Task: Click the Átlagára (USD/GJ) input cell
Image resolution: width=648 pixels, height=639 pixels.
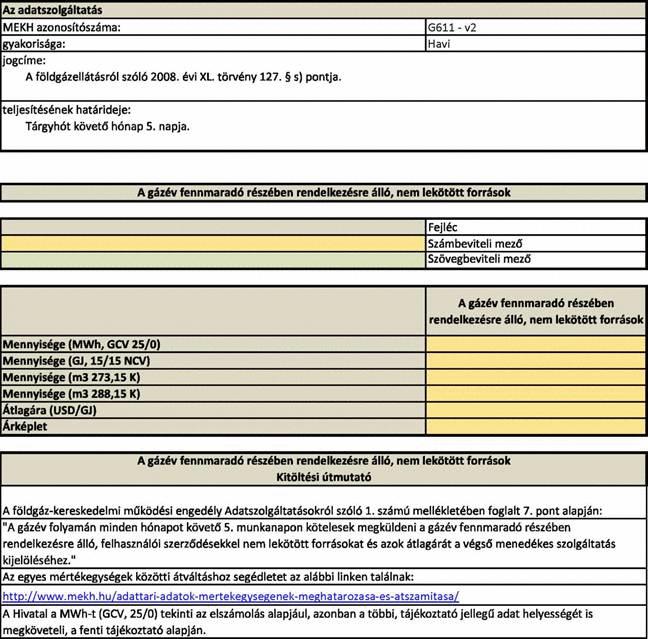Action: [x=536, y=410]
